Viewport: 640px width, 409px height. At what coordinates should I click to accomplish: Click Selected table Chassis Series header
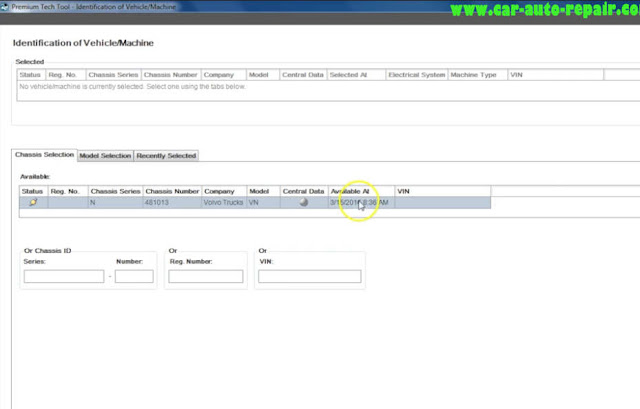(113, 75)
